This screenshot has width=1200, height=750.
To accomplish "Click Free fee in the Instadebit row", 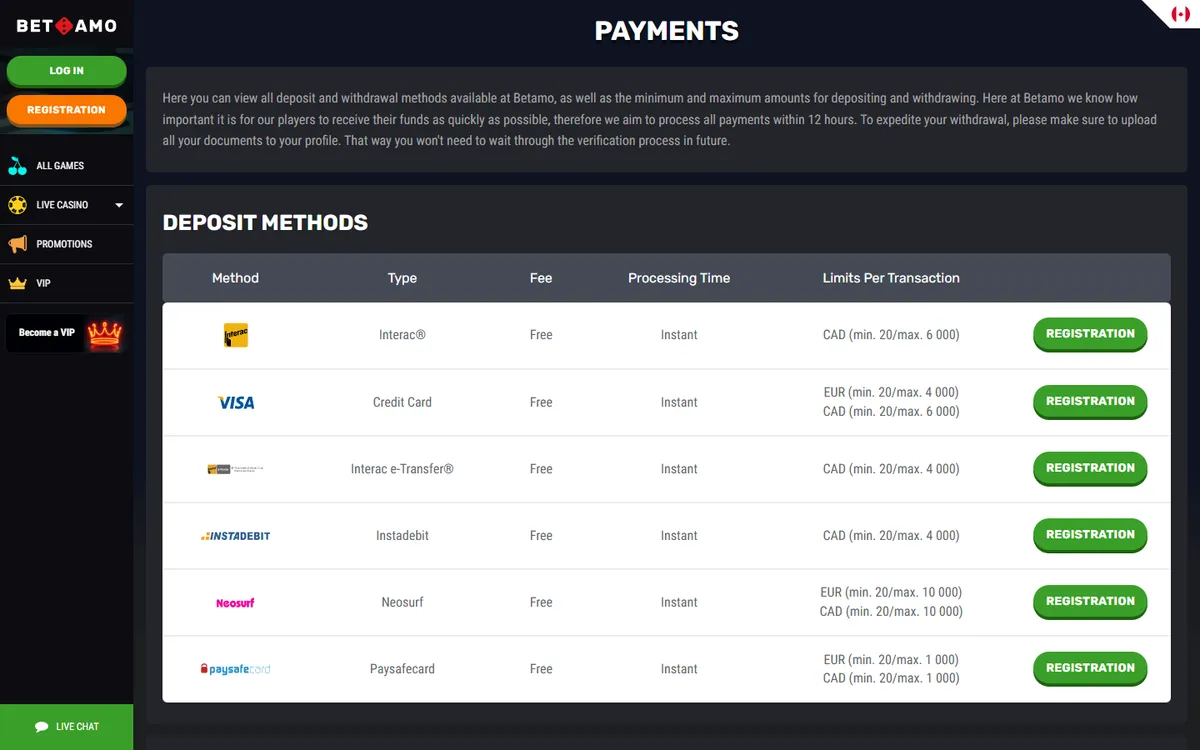I will pos(541,536).
